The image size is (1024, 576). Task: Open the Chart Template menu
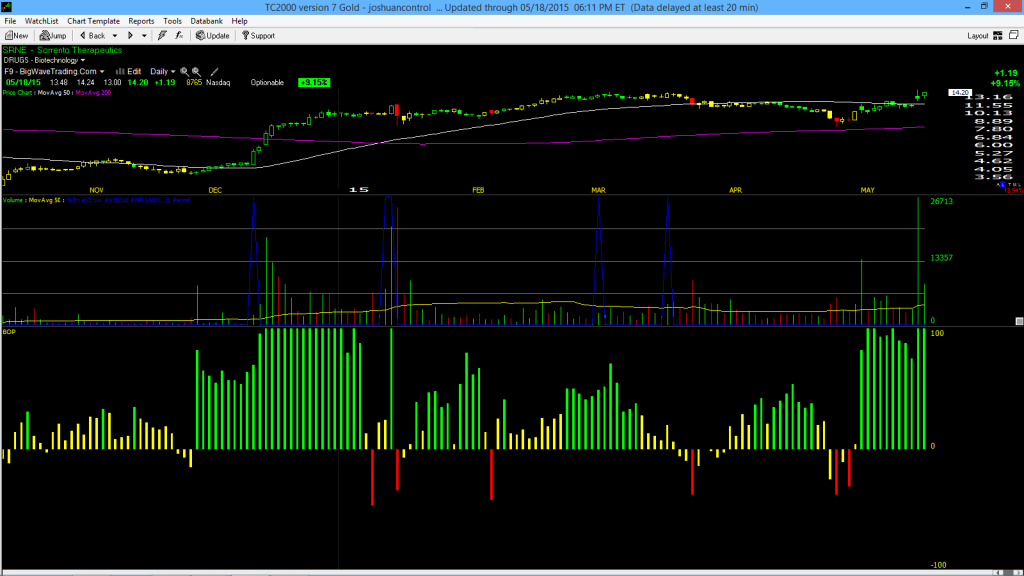93,21
